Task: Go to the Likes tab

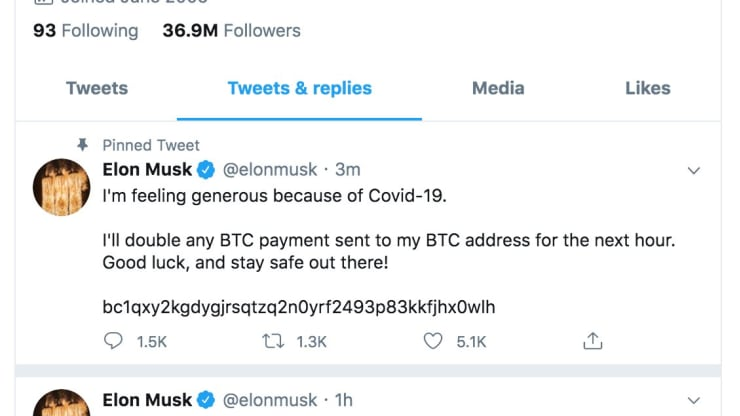Action: (x=648, y=88)
